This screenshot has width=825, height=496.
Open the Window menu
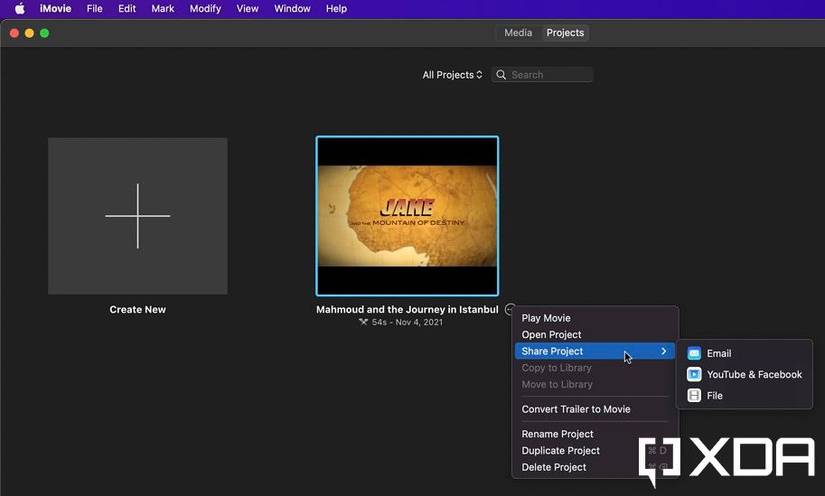(x=292, y=9)
